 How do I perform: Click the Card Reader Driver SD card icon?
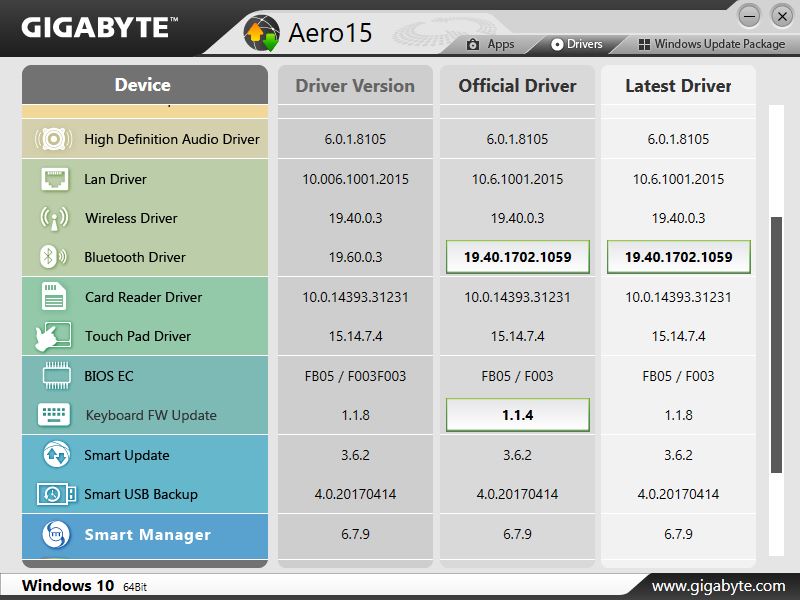tap(54, 296)
